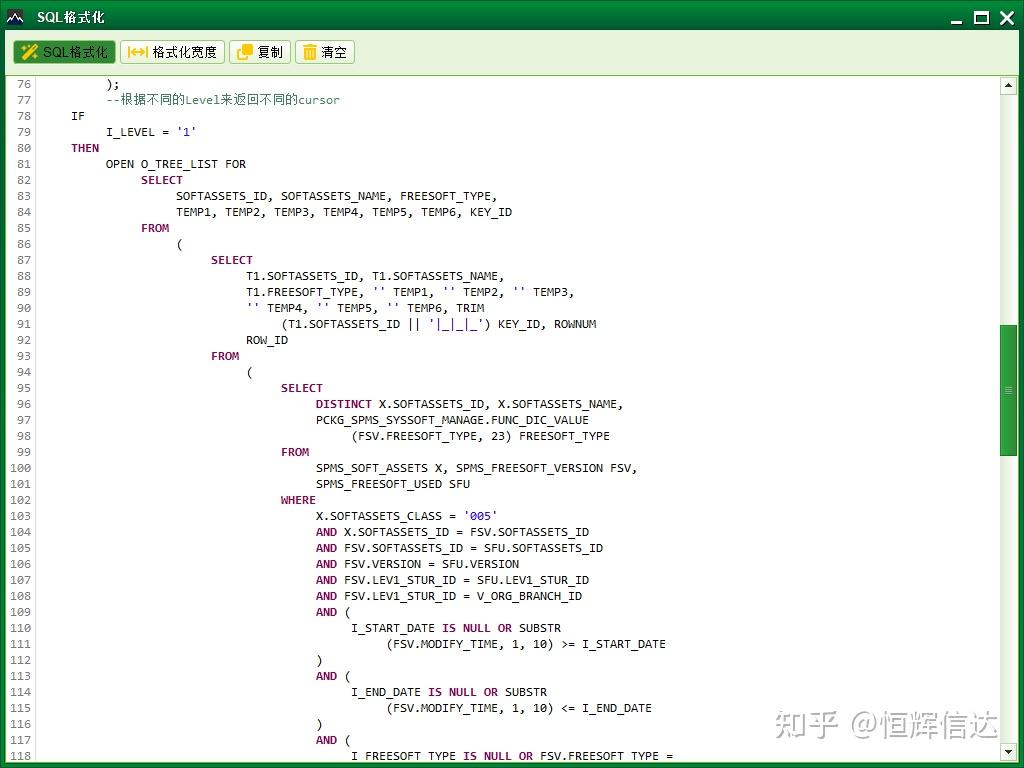This screenshot has width=1024, height=768.
Task: Click <= I_END_DATE expression line
Action: [519, 708]
